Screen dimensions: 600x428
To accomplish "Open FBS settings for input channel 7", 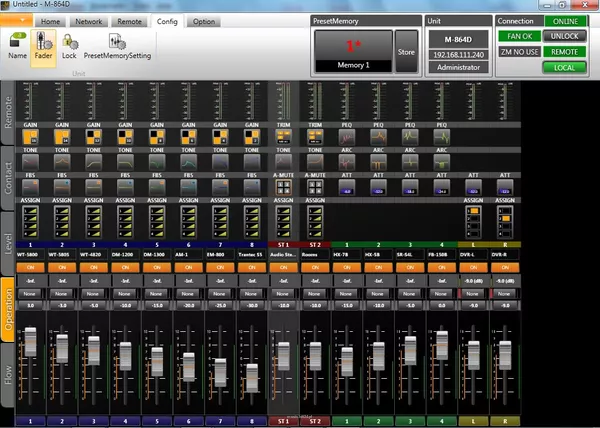I will (x=220, y=187).
